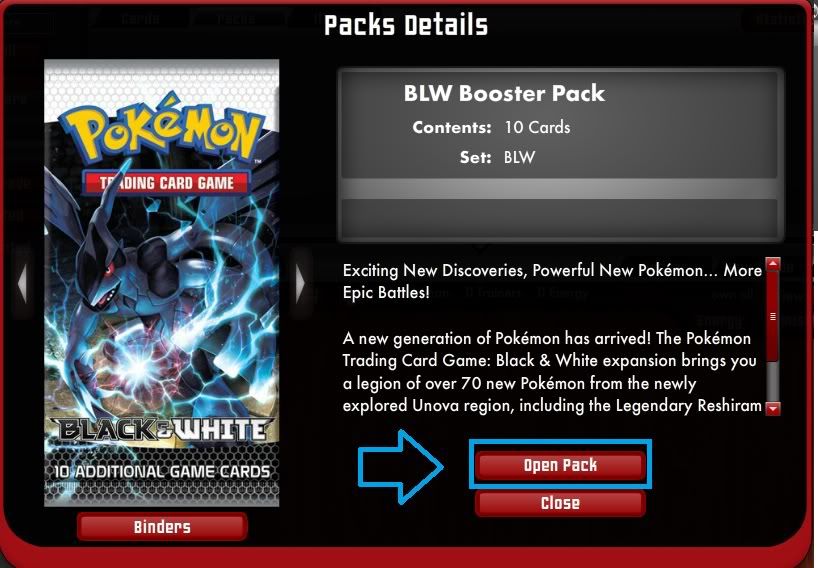
Task: Click the Trading Card Game red banner
Action: pos(166,183)
